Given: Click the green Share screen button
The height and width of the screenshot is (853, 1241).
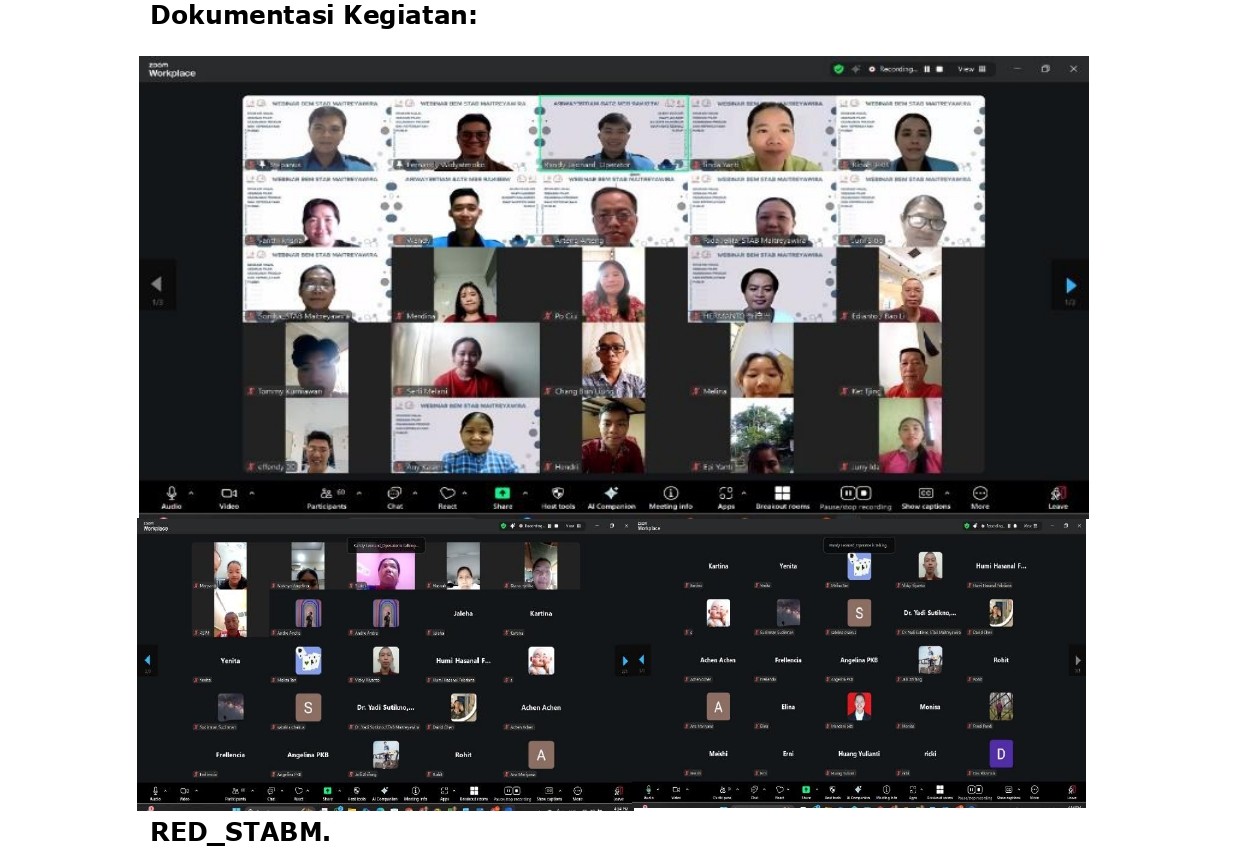Looking at the screenshot, I should click(502, 494).
